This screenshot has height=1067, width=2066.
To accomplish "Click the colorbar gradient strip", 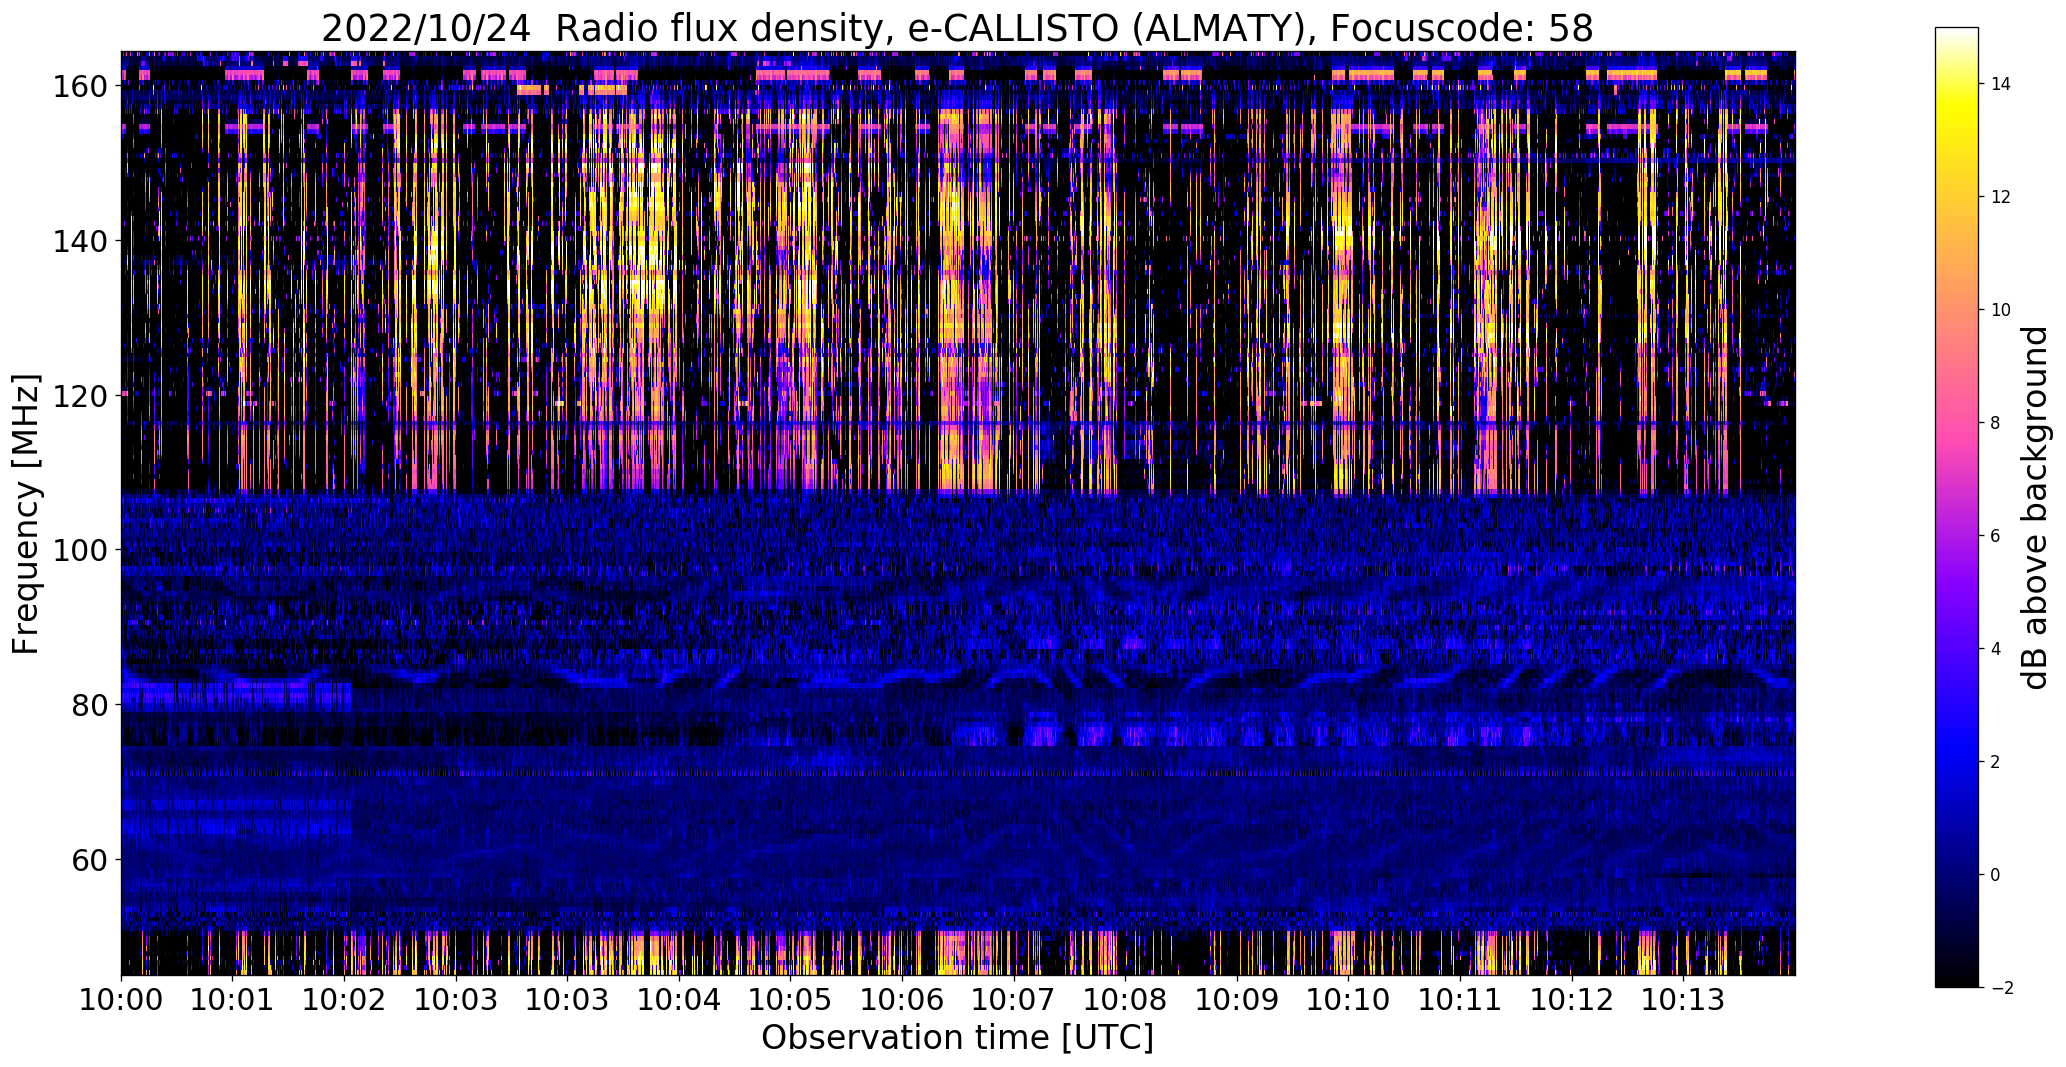I will point(1957,507).
